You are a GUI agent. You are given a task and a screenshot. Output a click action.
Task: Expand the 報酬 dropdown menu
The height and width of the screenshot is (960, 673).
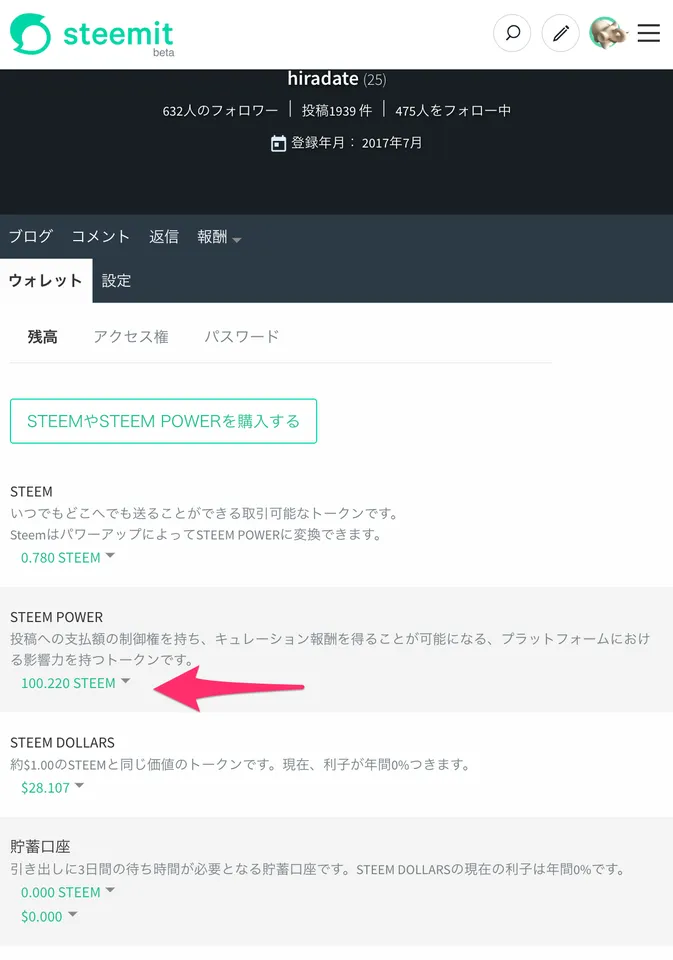point(219,237)
